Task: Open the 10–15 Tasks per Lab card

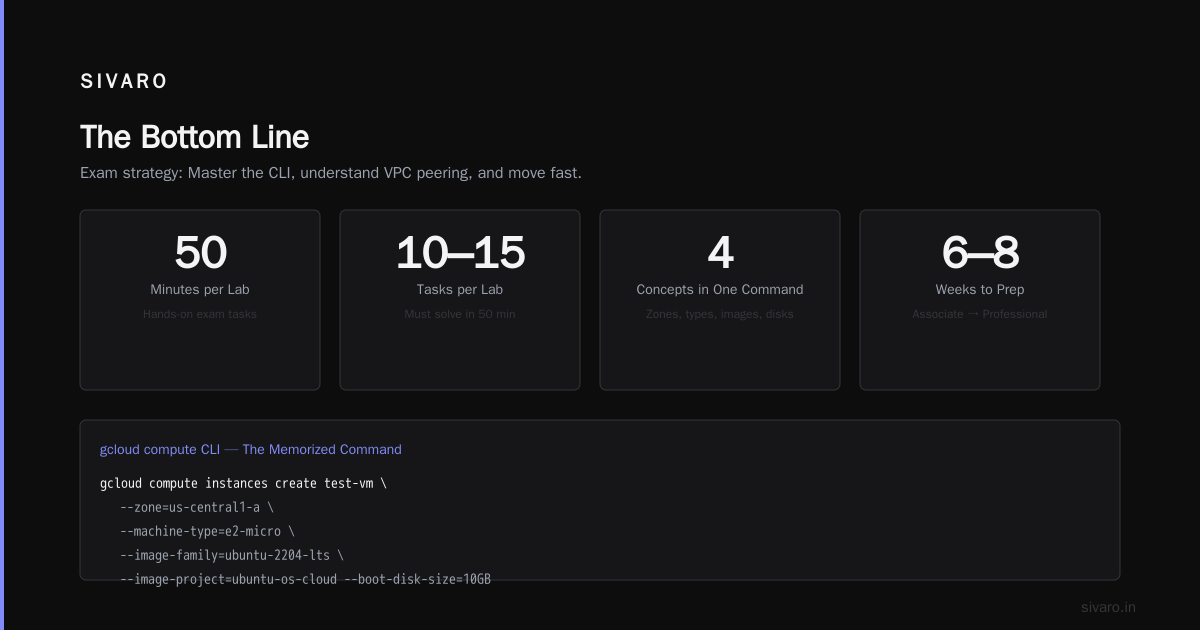Action: pos(460,300)
